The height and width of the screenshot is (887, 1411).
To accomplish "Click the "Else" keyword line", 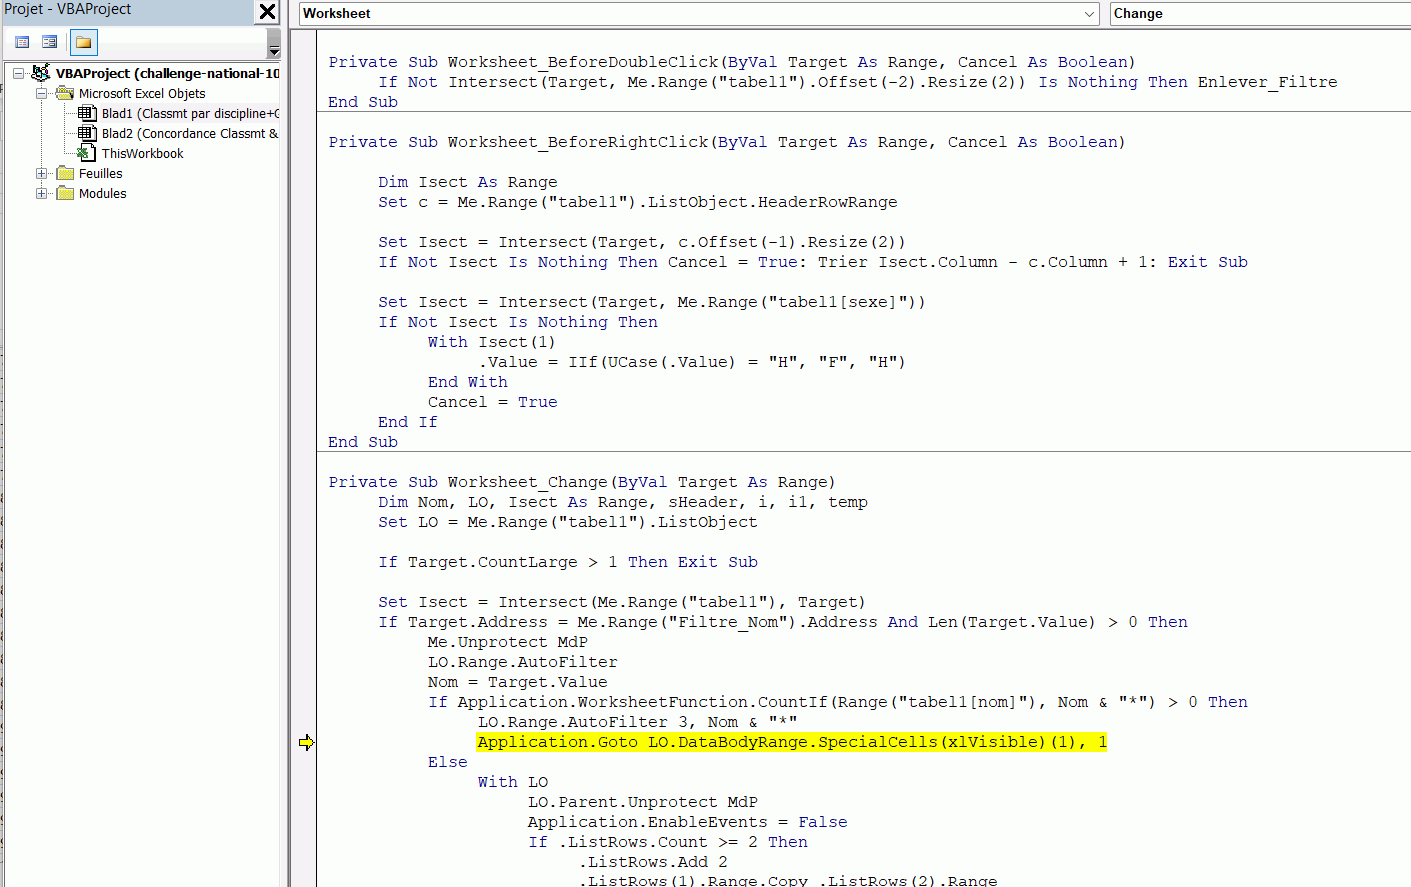I will click(448, 762).
